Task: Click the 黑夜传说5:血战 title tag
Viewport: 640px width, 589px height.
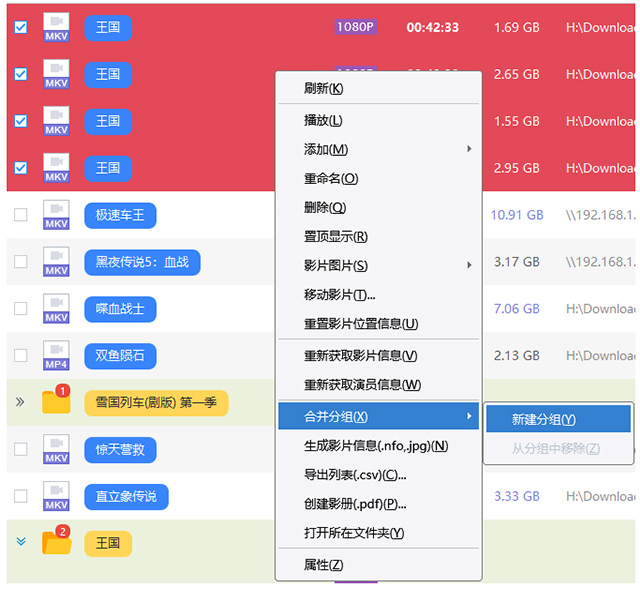Action: (x=142, y=262)
